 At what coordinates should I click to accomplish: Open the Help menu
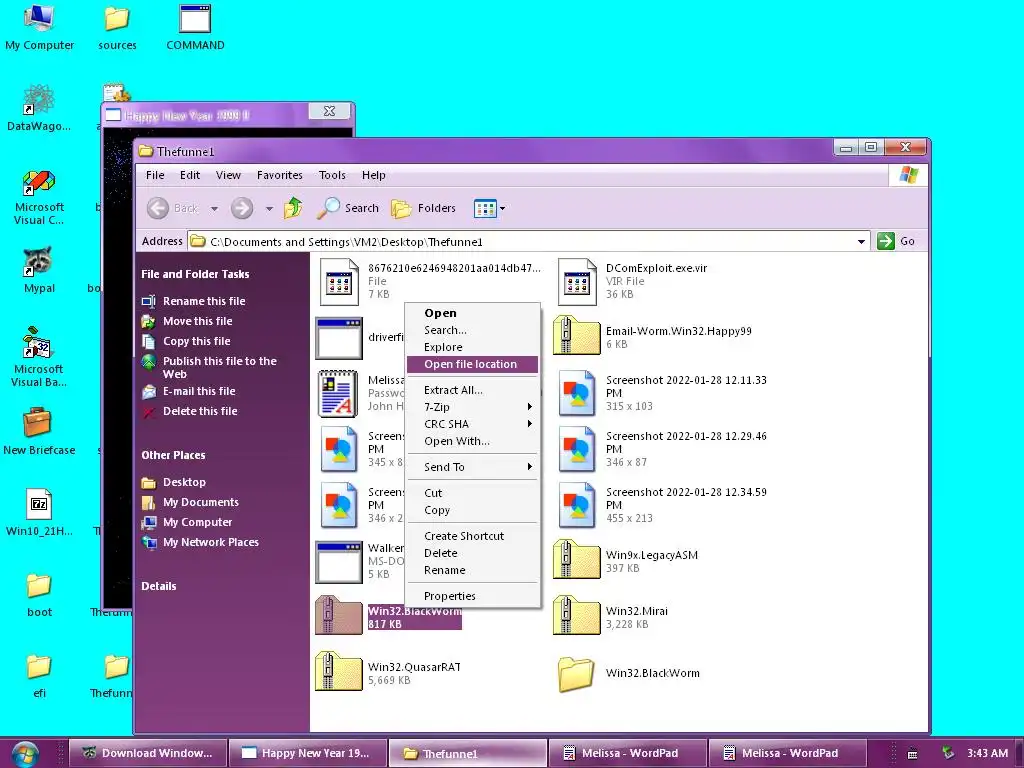click(x=374, y=175)
